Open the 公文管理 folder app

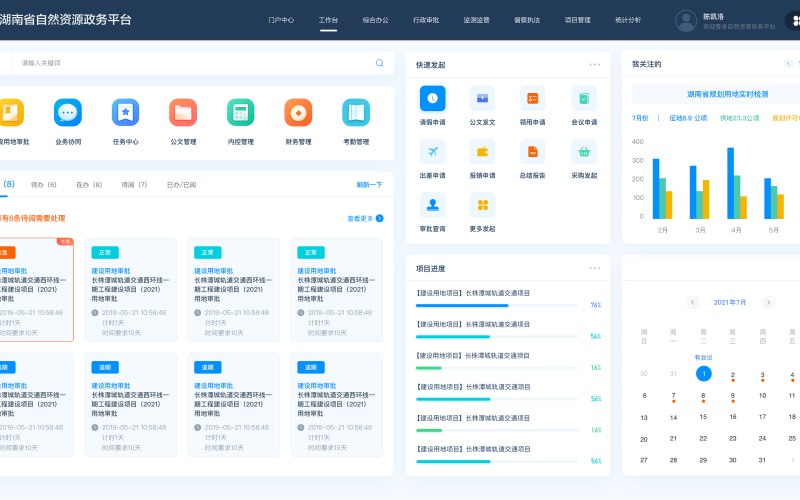183,112
